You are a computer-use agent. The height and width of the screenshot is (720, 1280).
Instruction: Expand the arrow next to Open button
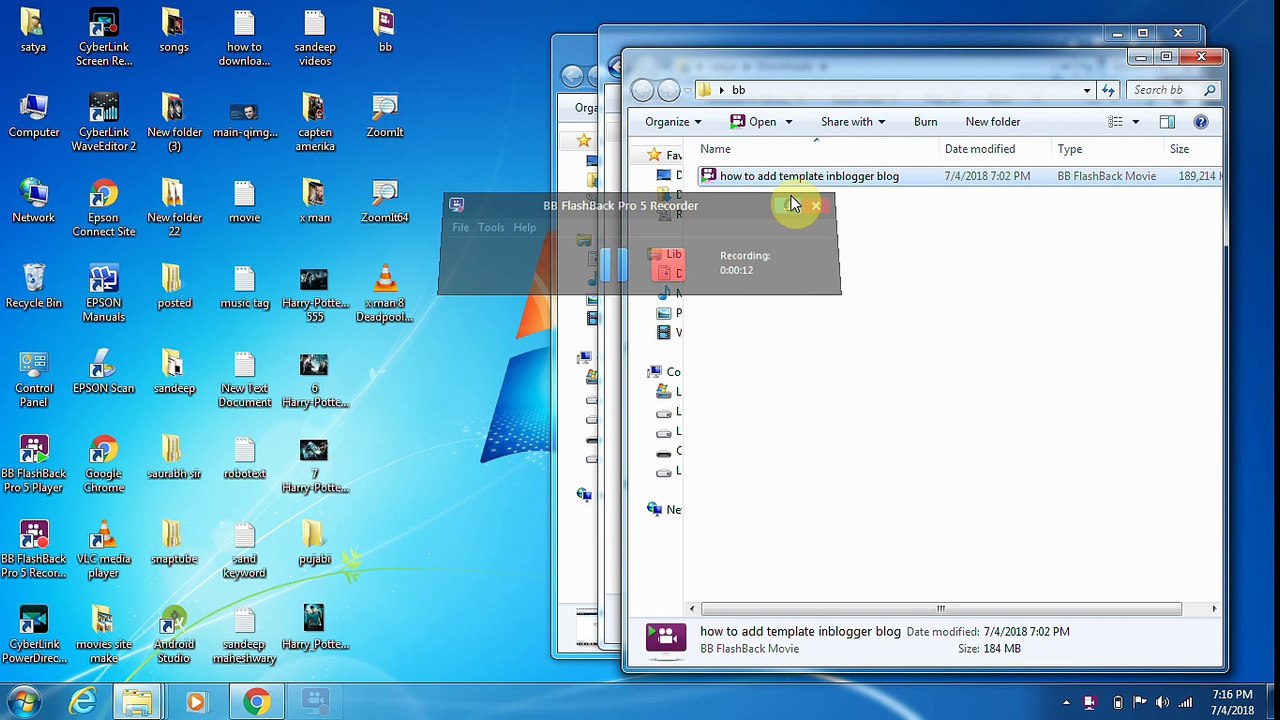(x=788, y=122)
